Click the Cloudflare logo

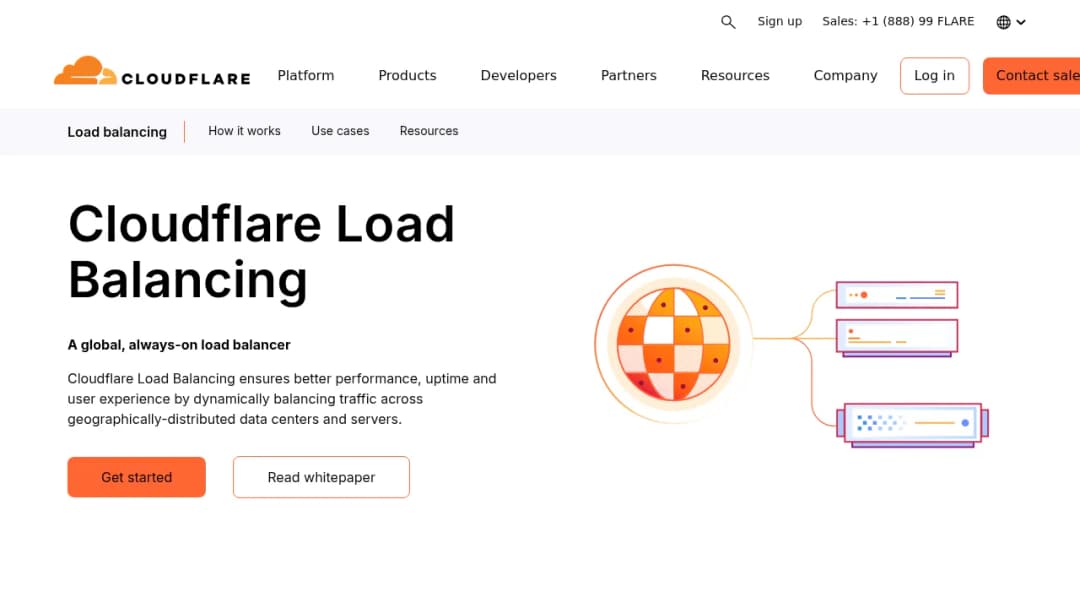coord(152,72)
